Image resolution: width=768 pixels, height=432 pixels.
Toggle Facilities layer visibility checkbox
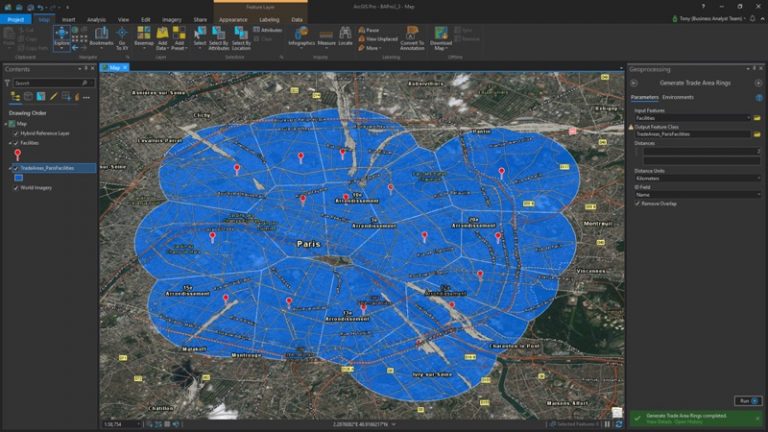click(x=16, y=143)
